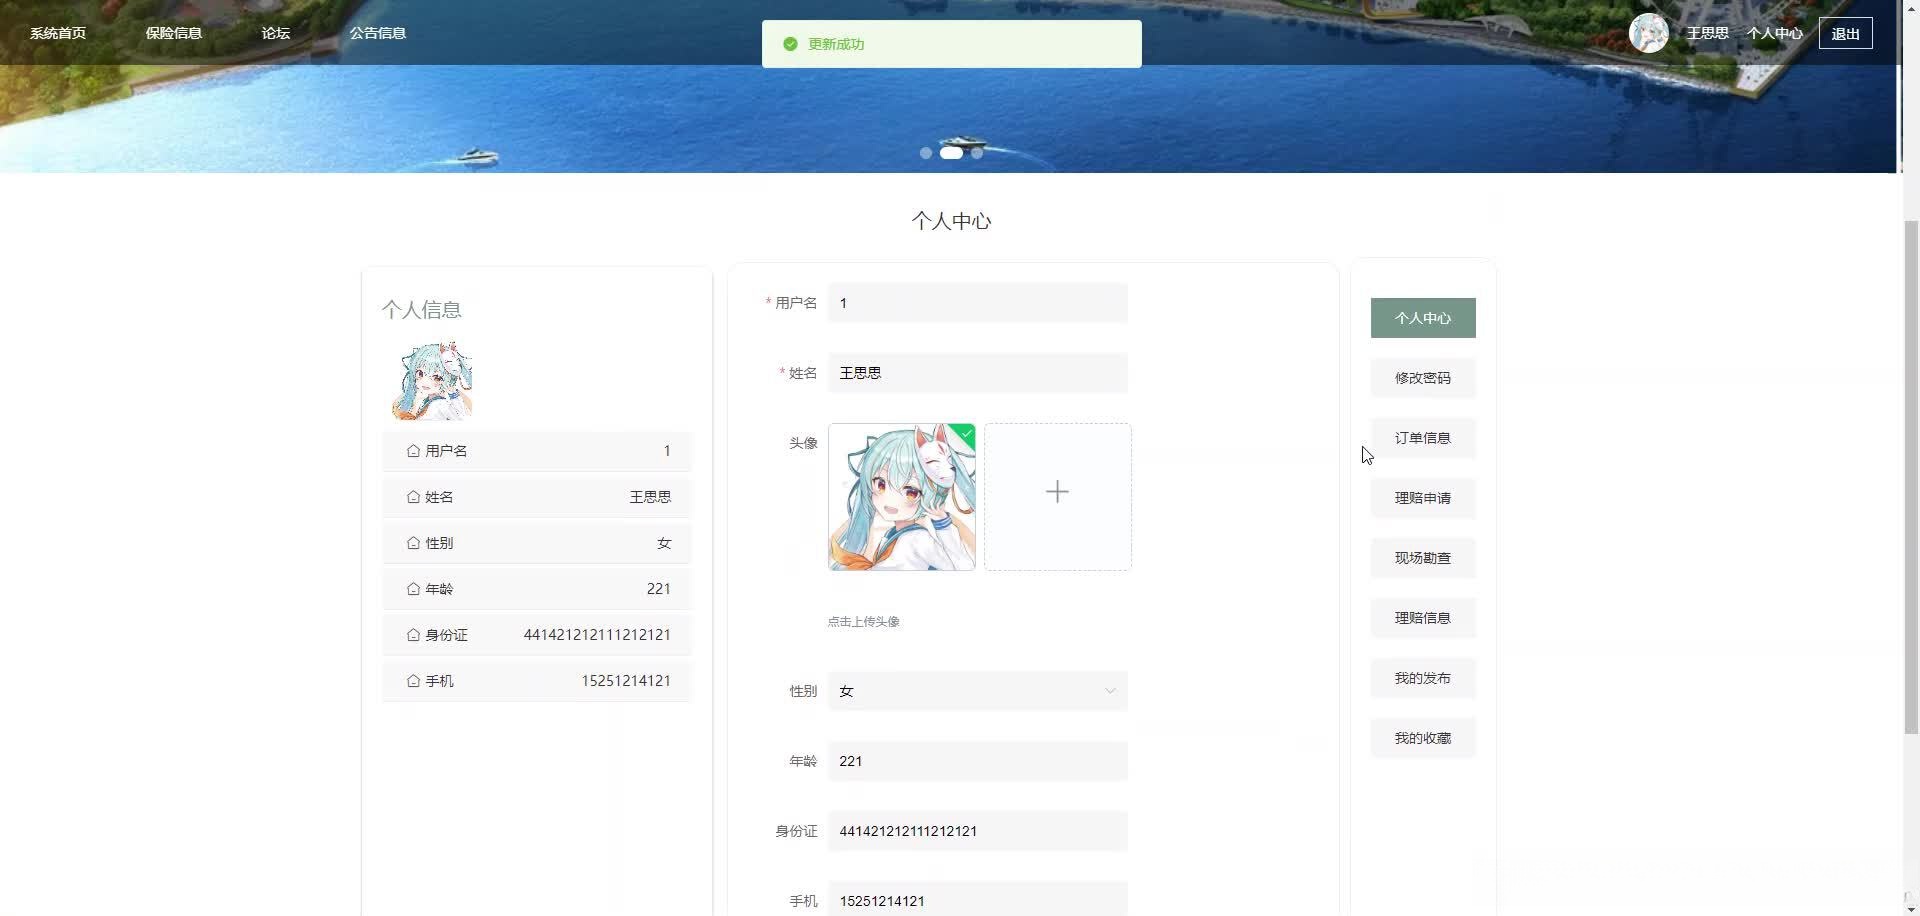Click the 点击上传头像 upload link

click(x=863, y=620)
